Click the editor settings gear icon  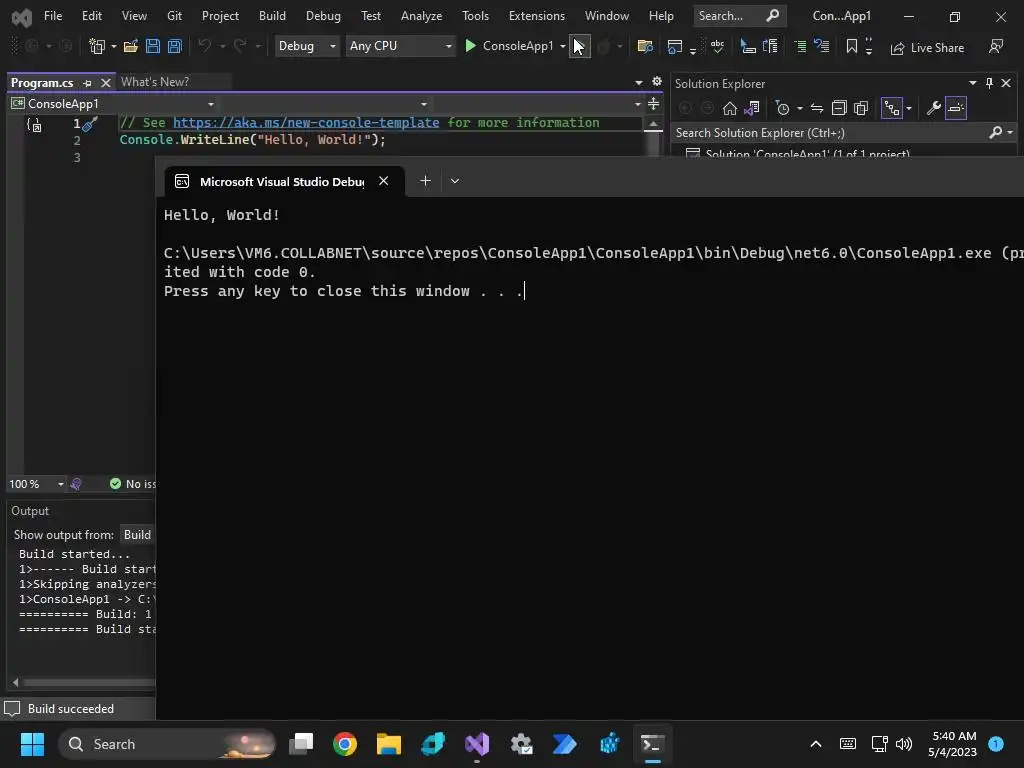click(x=657, y=82)
